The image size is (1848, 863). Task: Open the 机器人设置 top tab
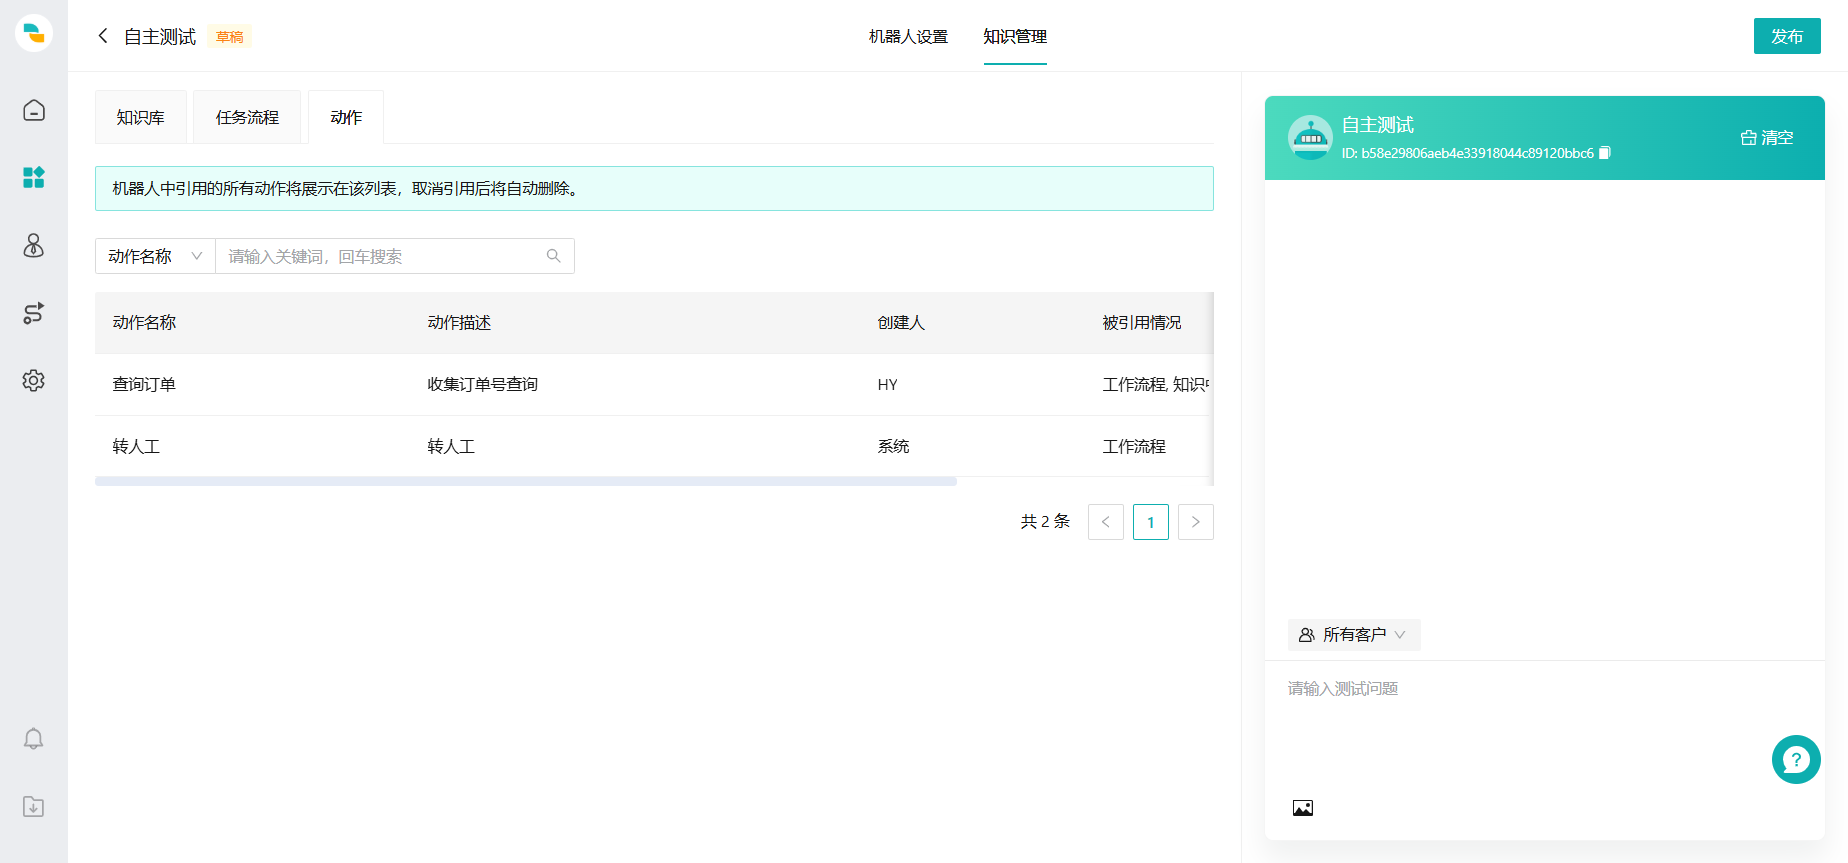pyautogui.click(x=908, y=37)
